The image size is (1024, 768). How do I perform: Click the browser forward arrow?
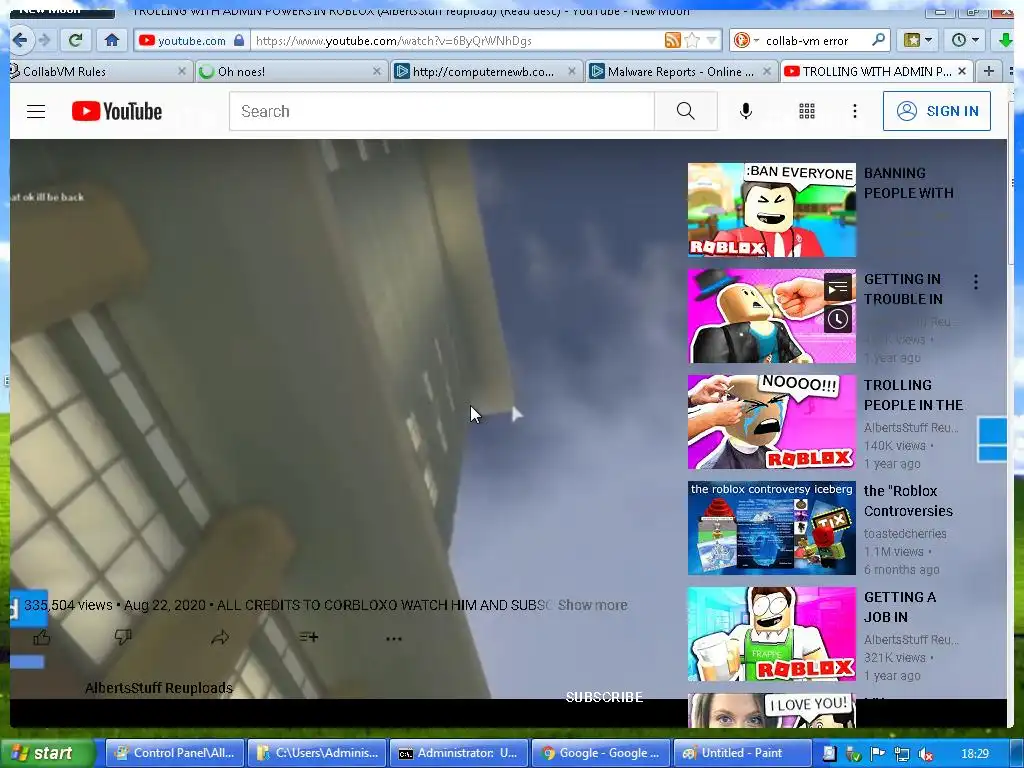pos(44,40)
